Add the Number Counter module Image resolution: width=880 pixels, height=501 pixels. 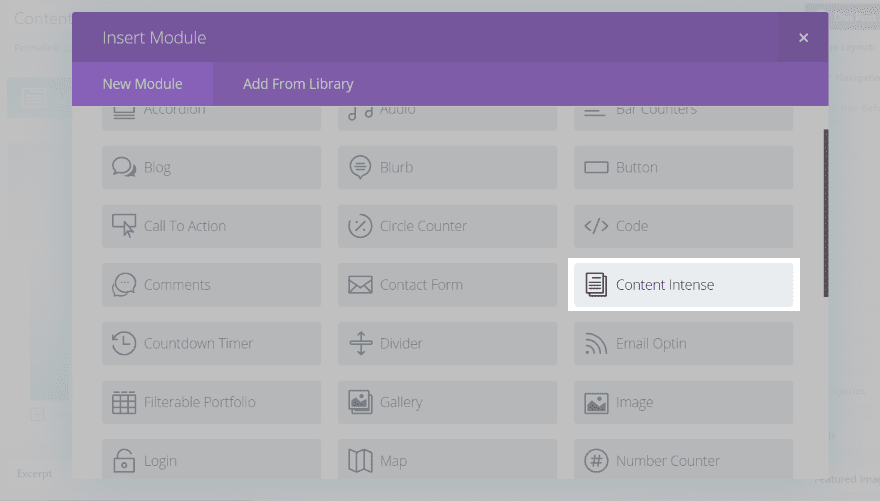683,461
